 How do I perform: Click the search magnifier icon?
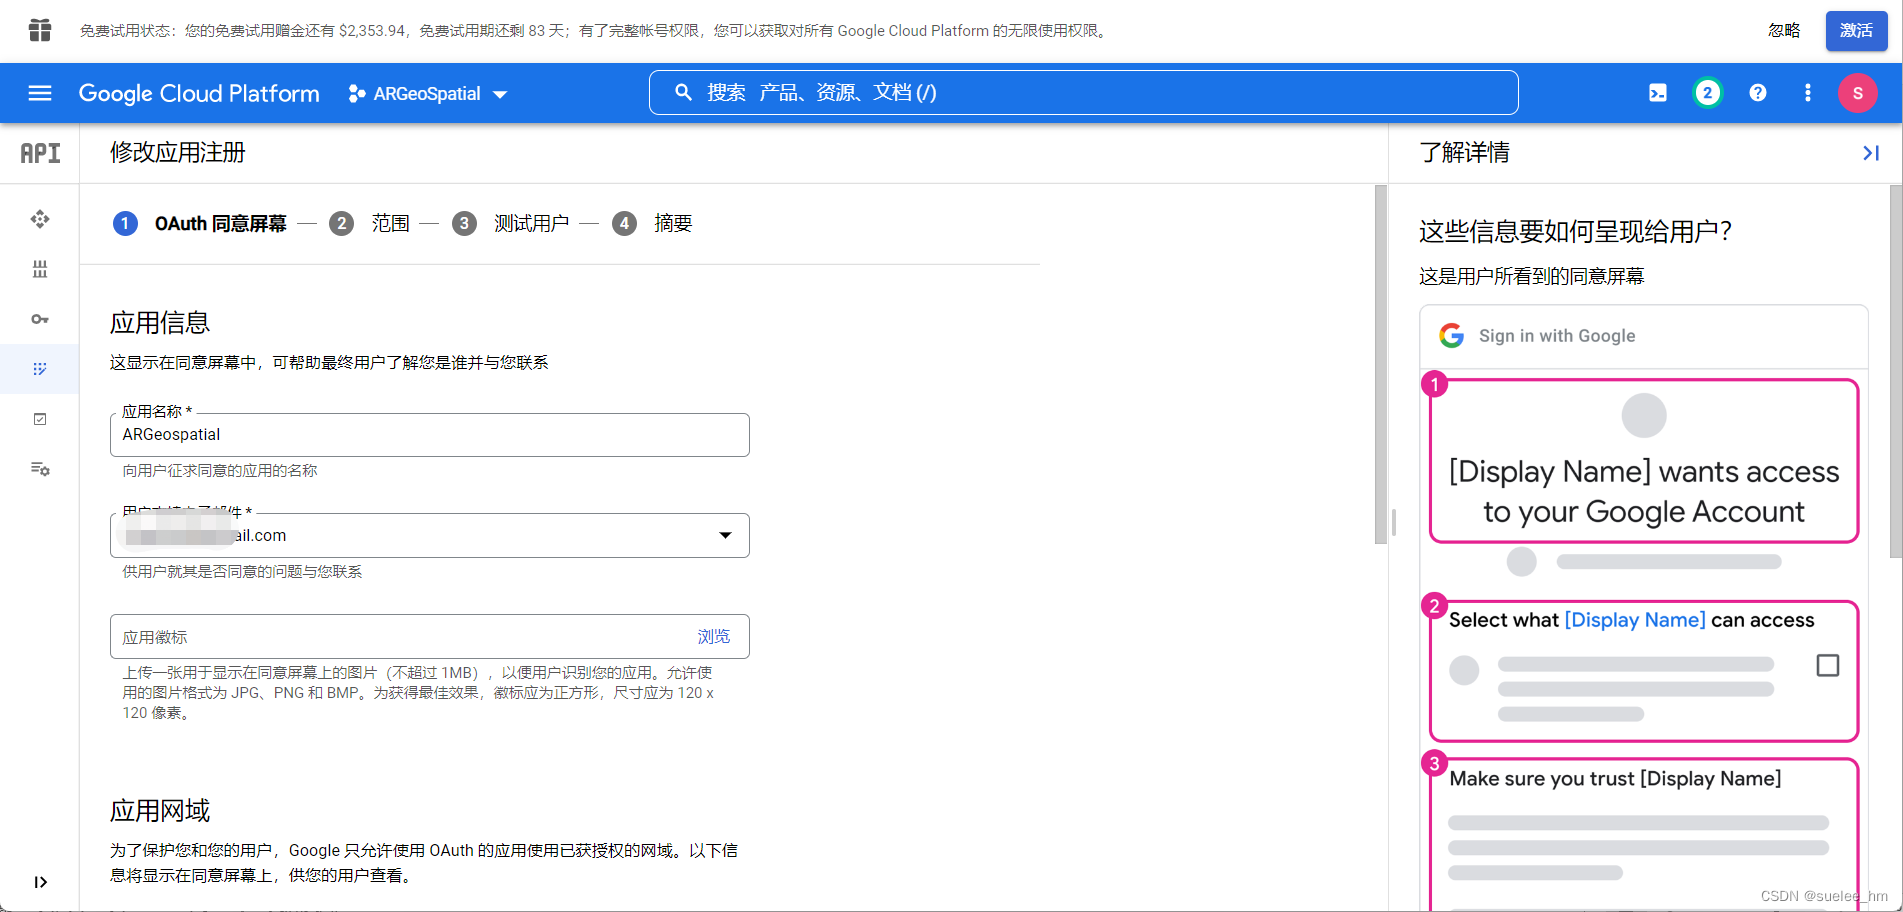tap(683, 92)
